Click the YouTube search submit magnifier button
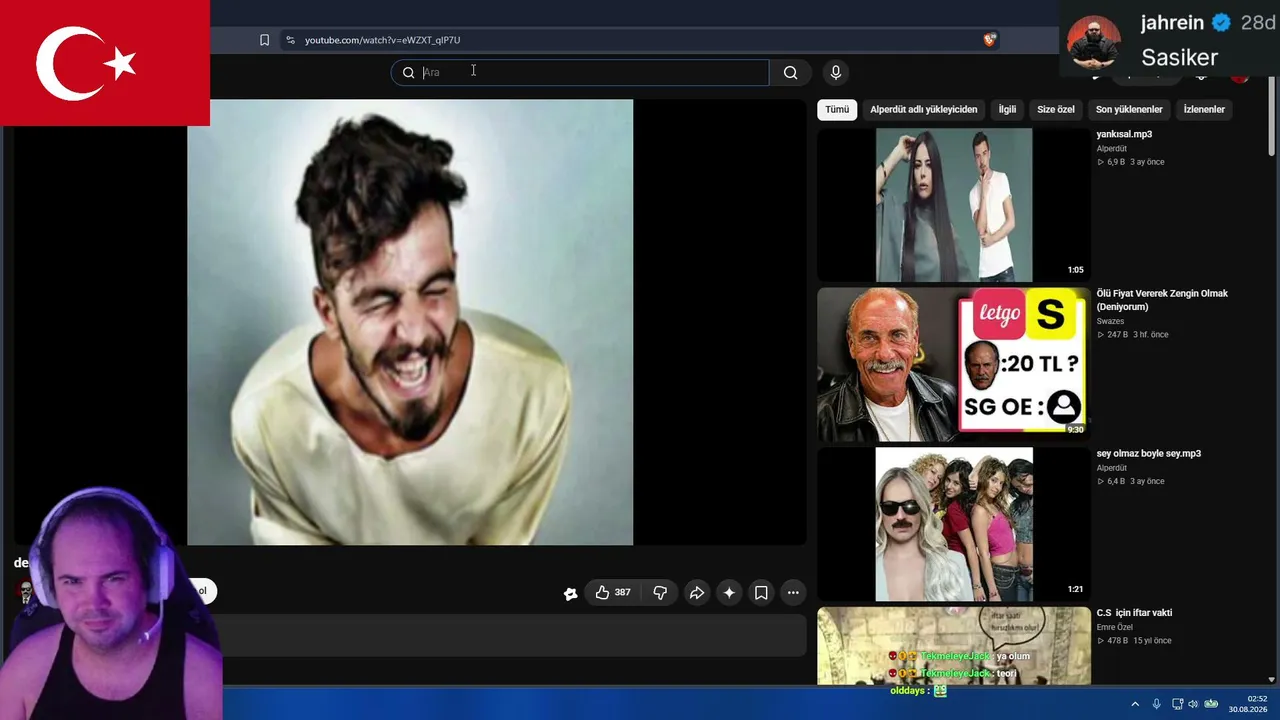 790,72
